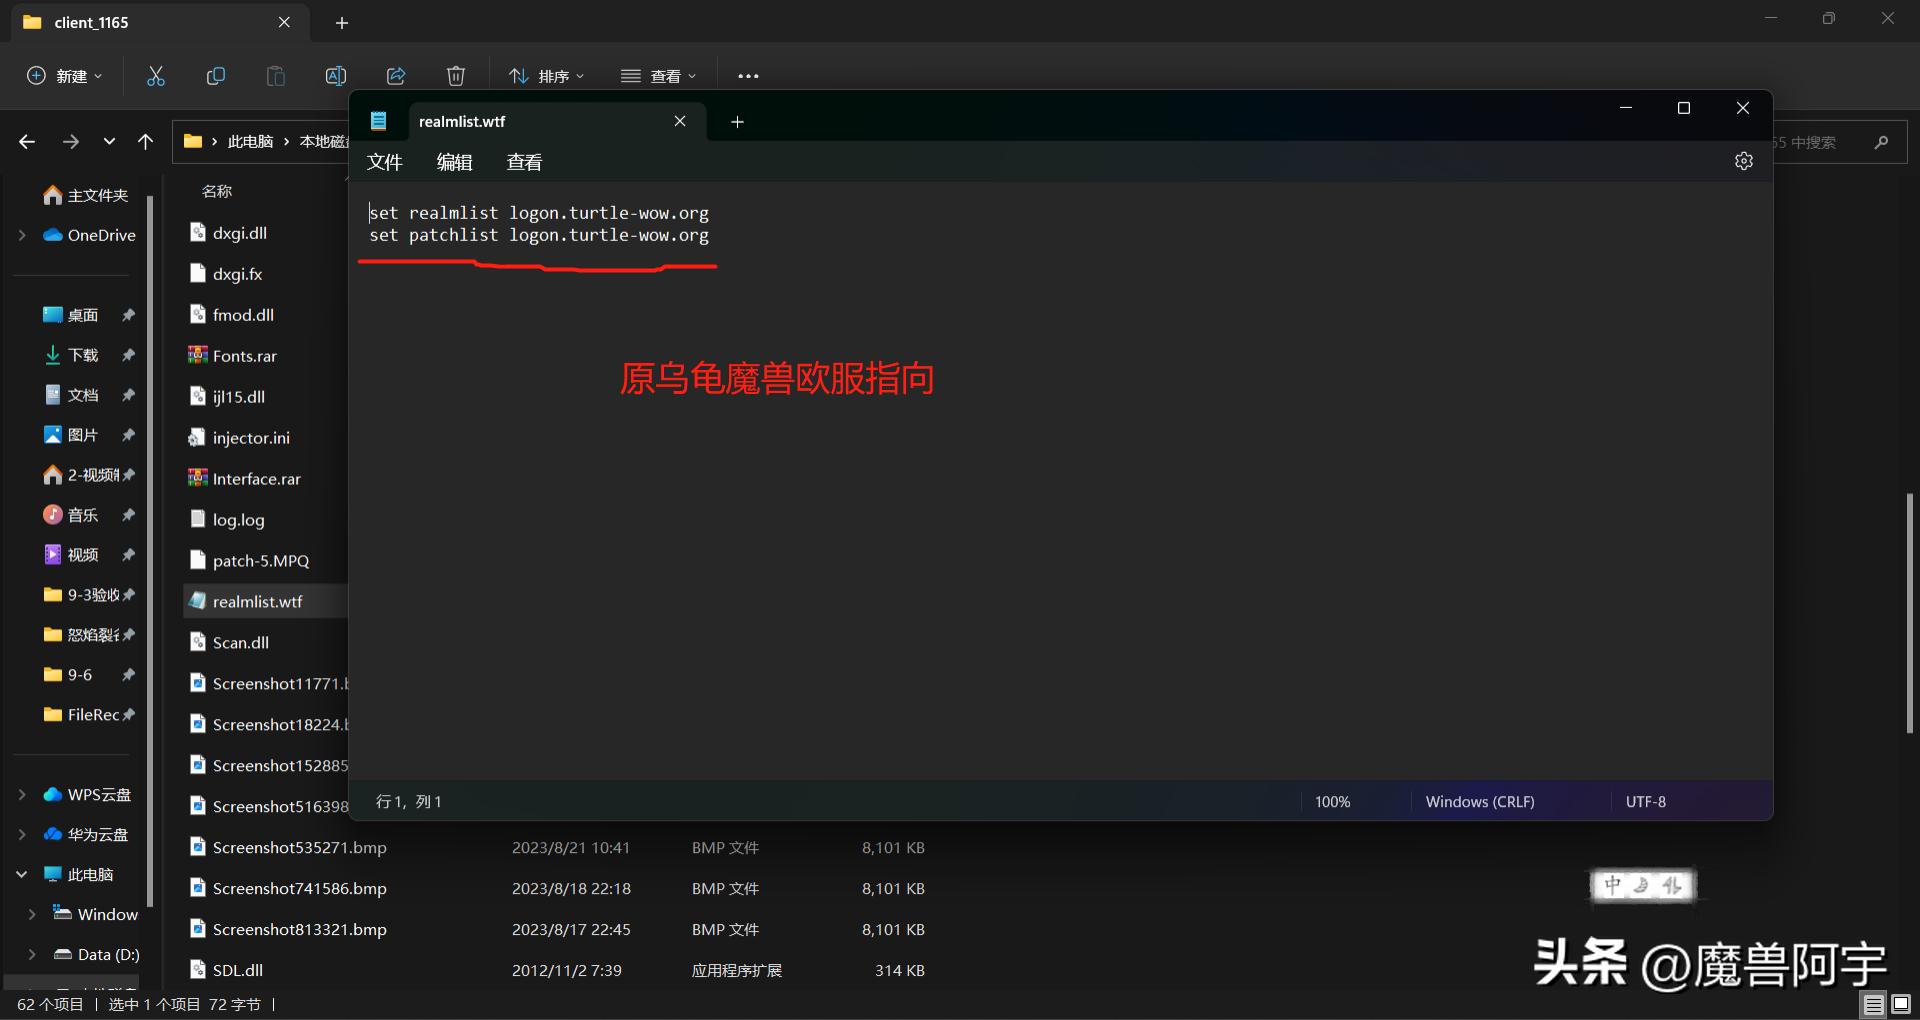Click the Notepad text editing area
1920x1020 pixels.
click(x=1060, y=480)
